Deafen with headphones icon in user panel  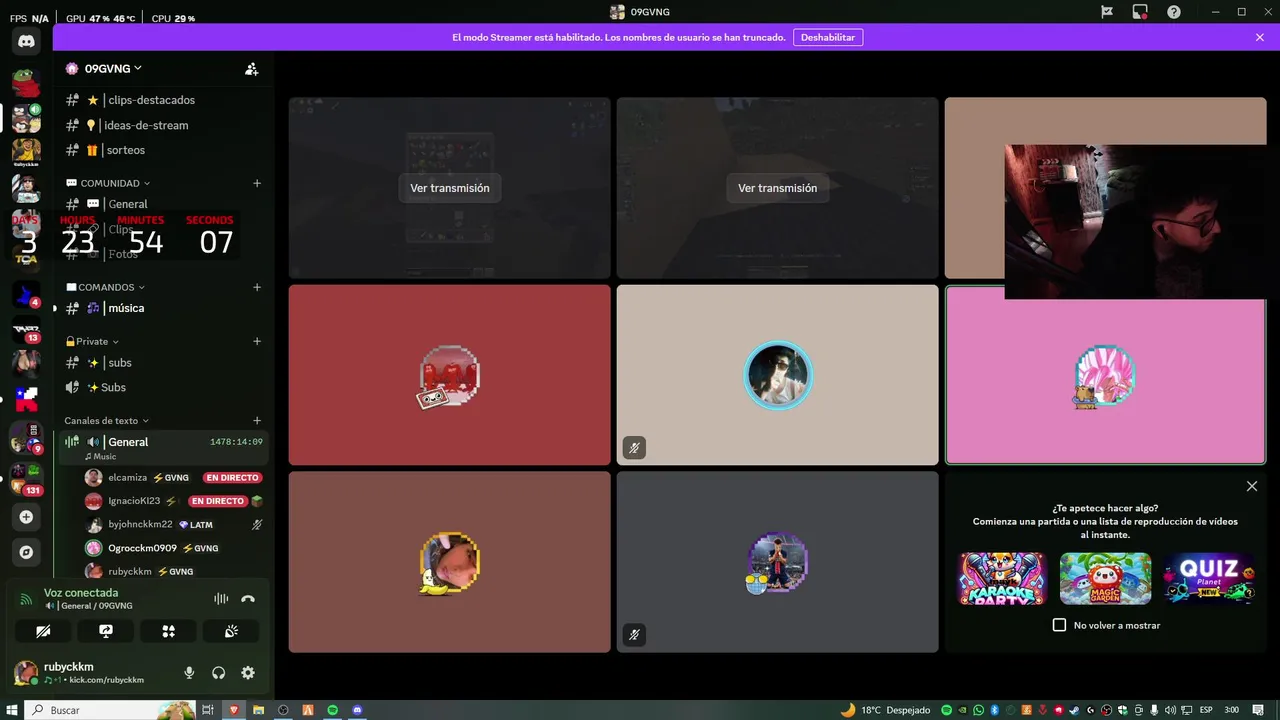(x=218, y=673)
